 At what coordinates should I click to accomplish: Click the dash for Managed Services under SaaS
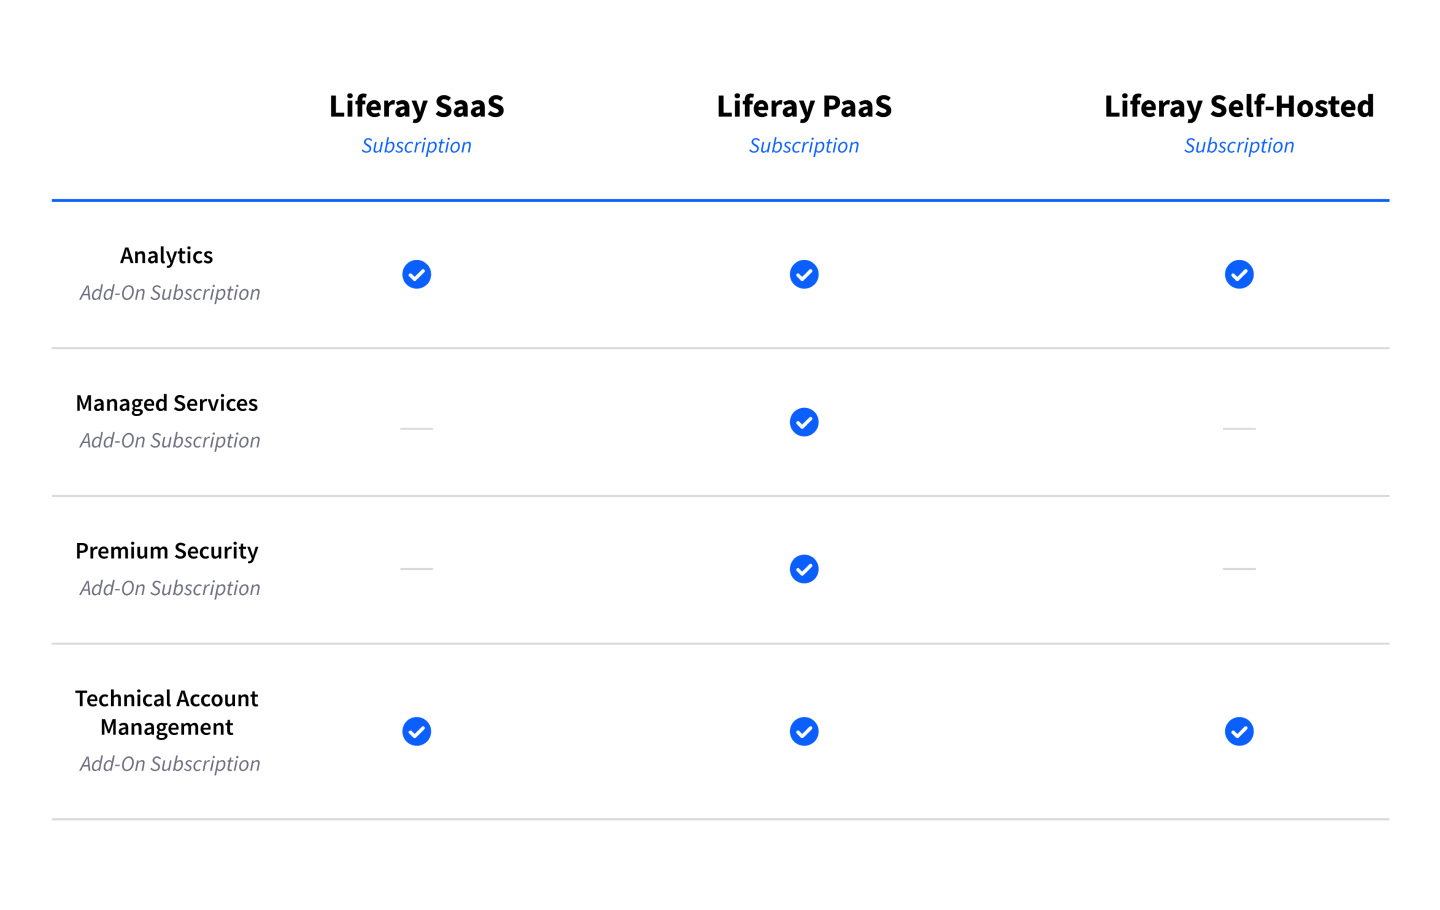[417, 428]
